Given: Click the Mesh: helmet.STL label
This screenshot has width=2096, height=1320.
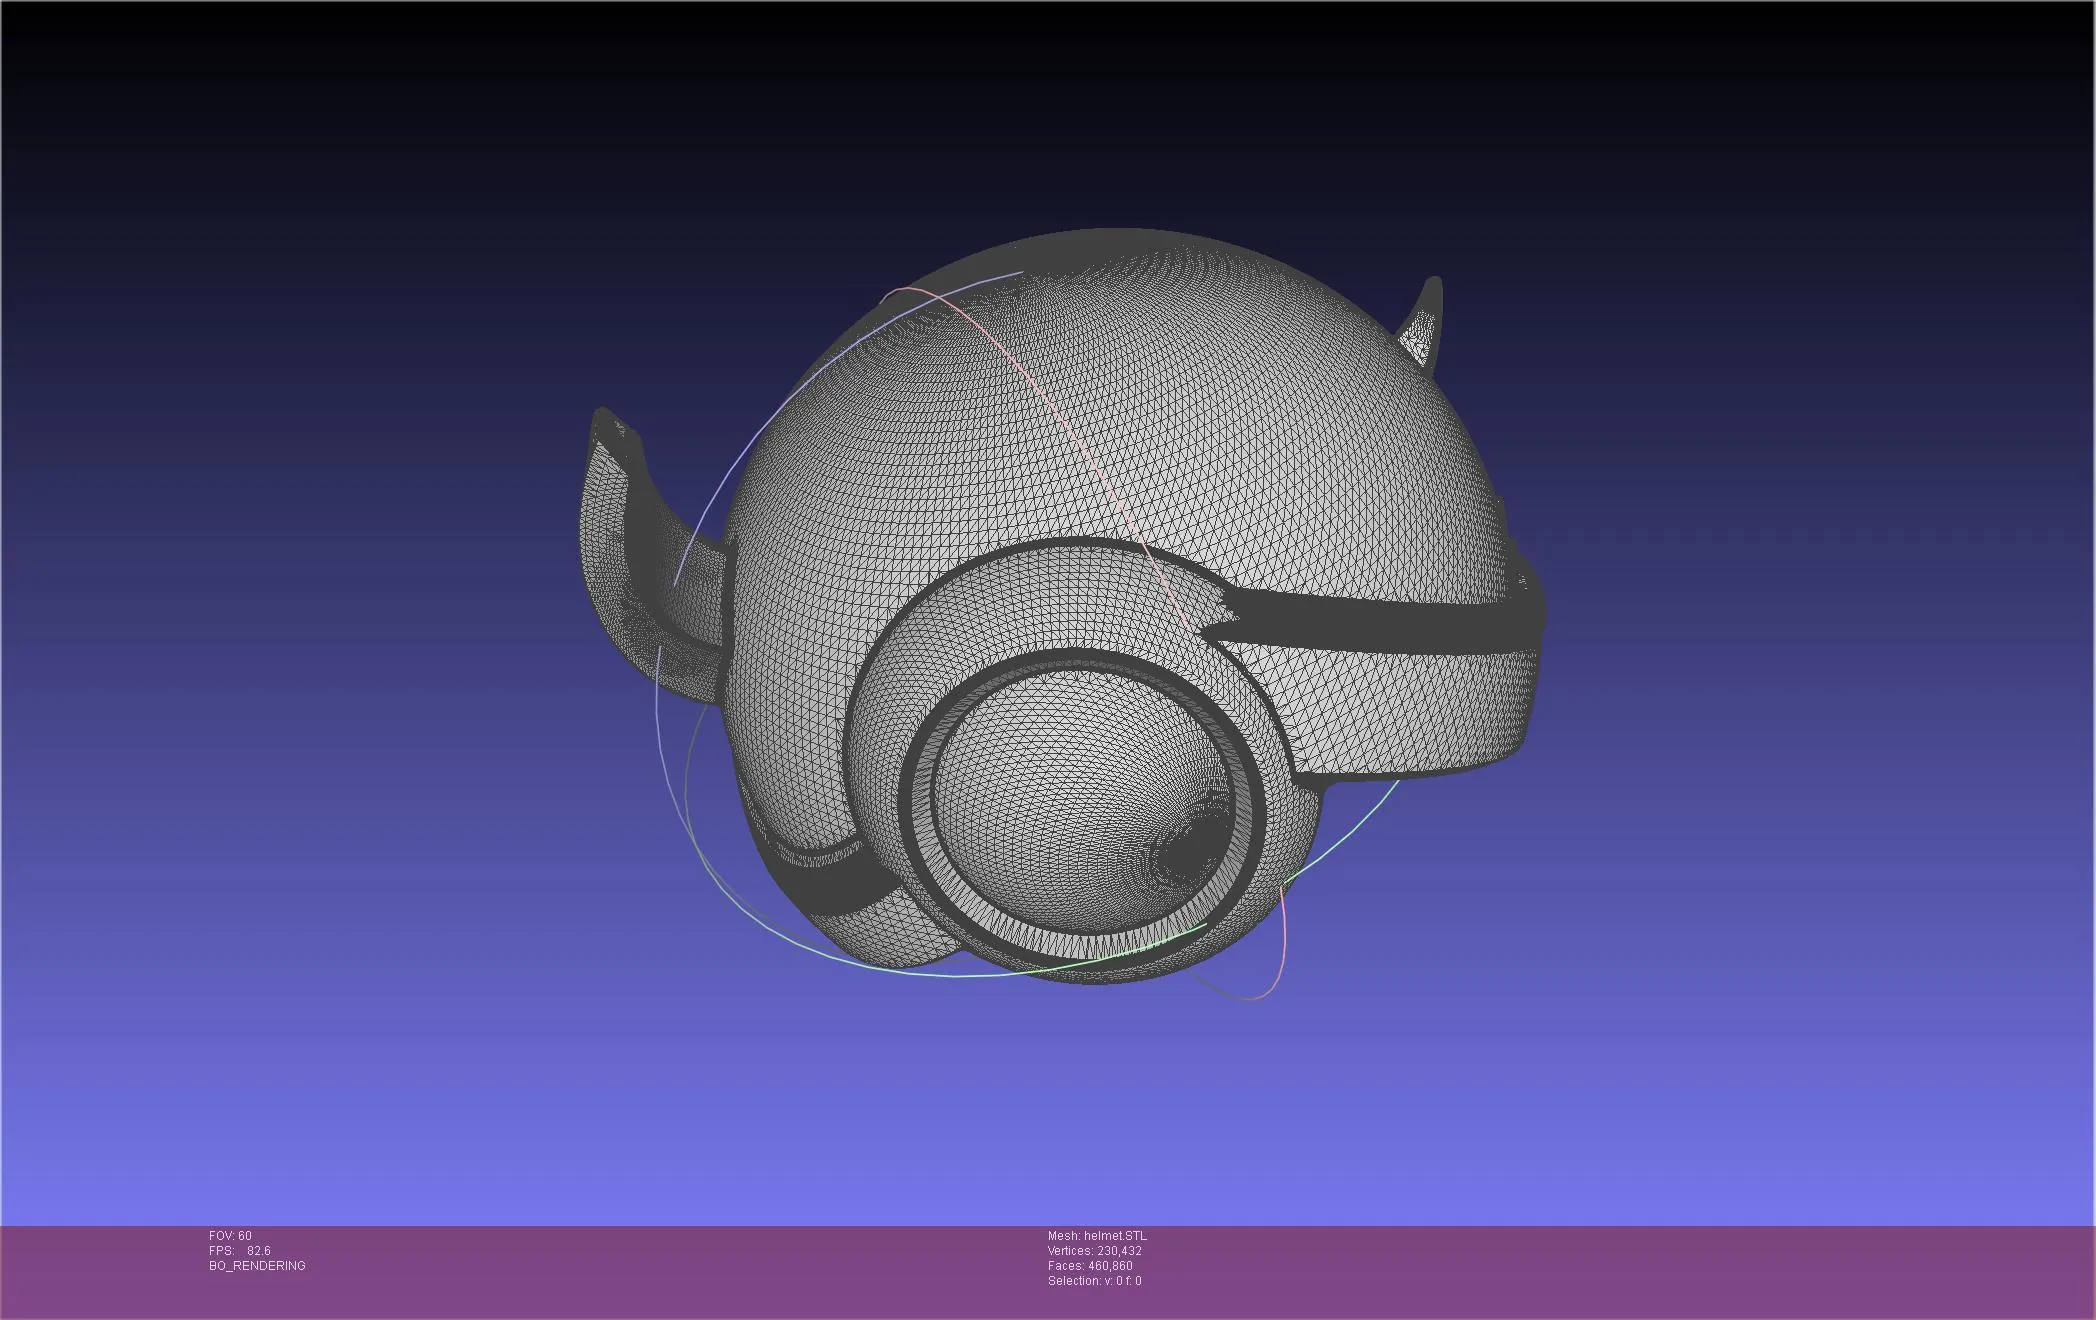Looking at the screenshot, I should 1097,1236.
